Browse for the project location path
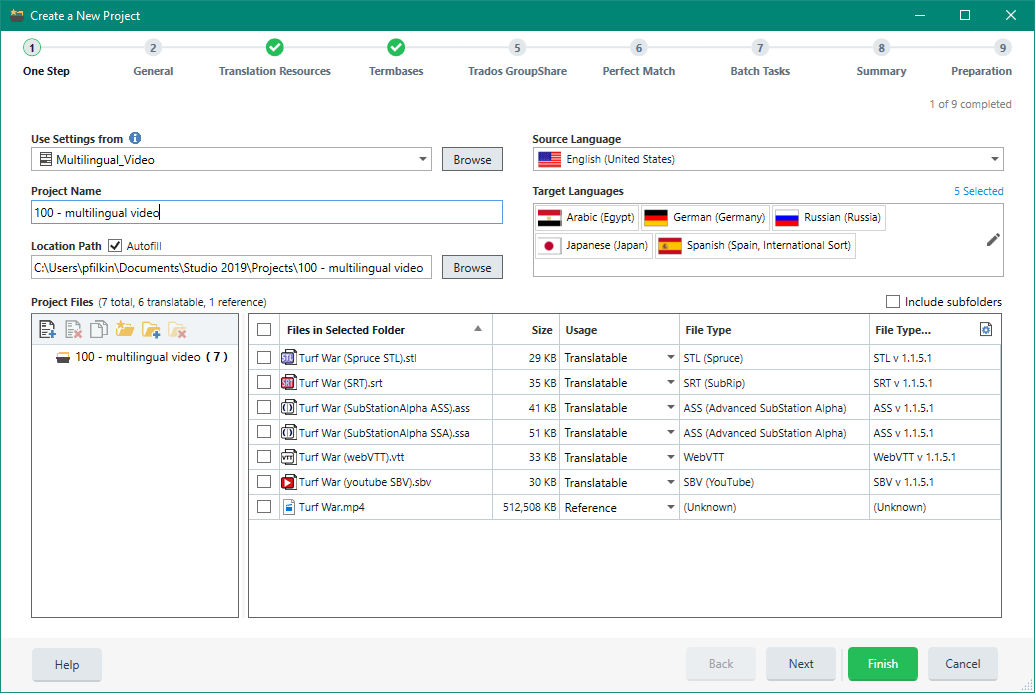 coord(472,268)
